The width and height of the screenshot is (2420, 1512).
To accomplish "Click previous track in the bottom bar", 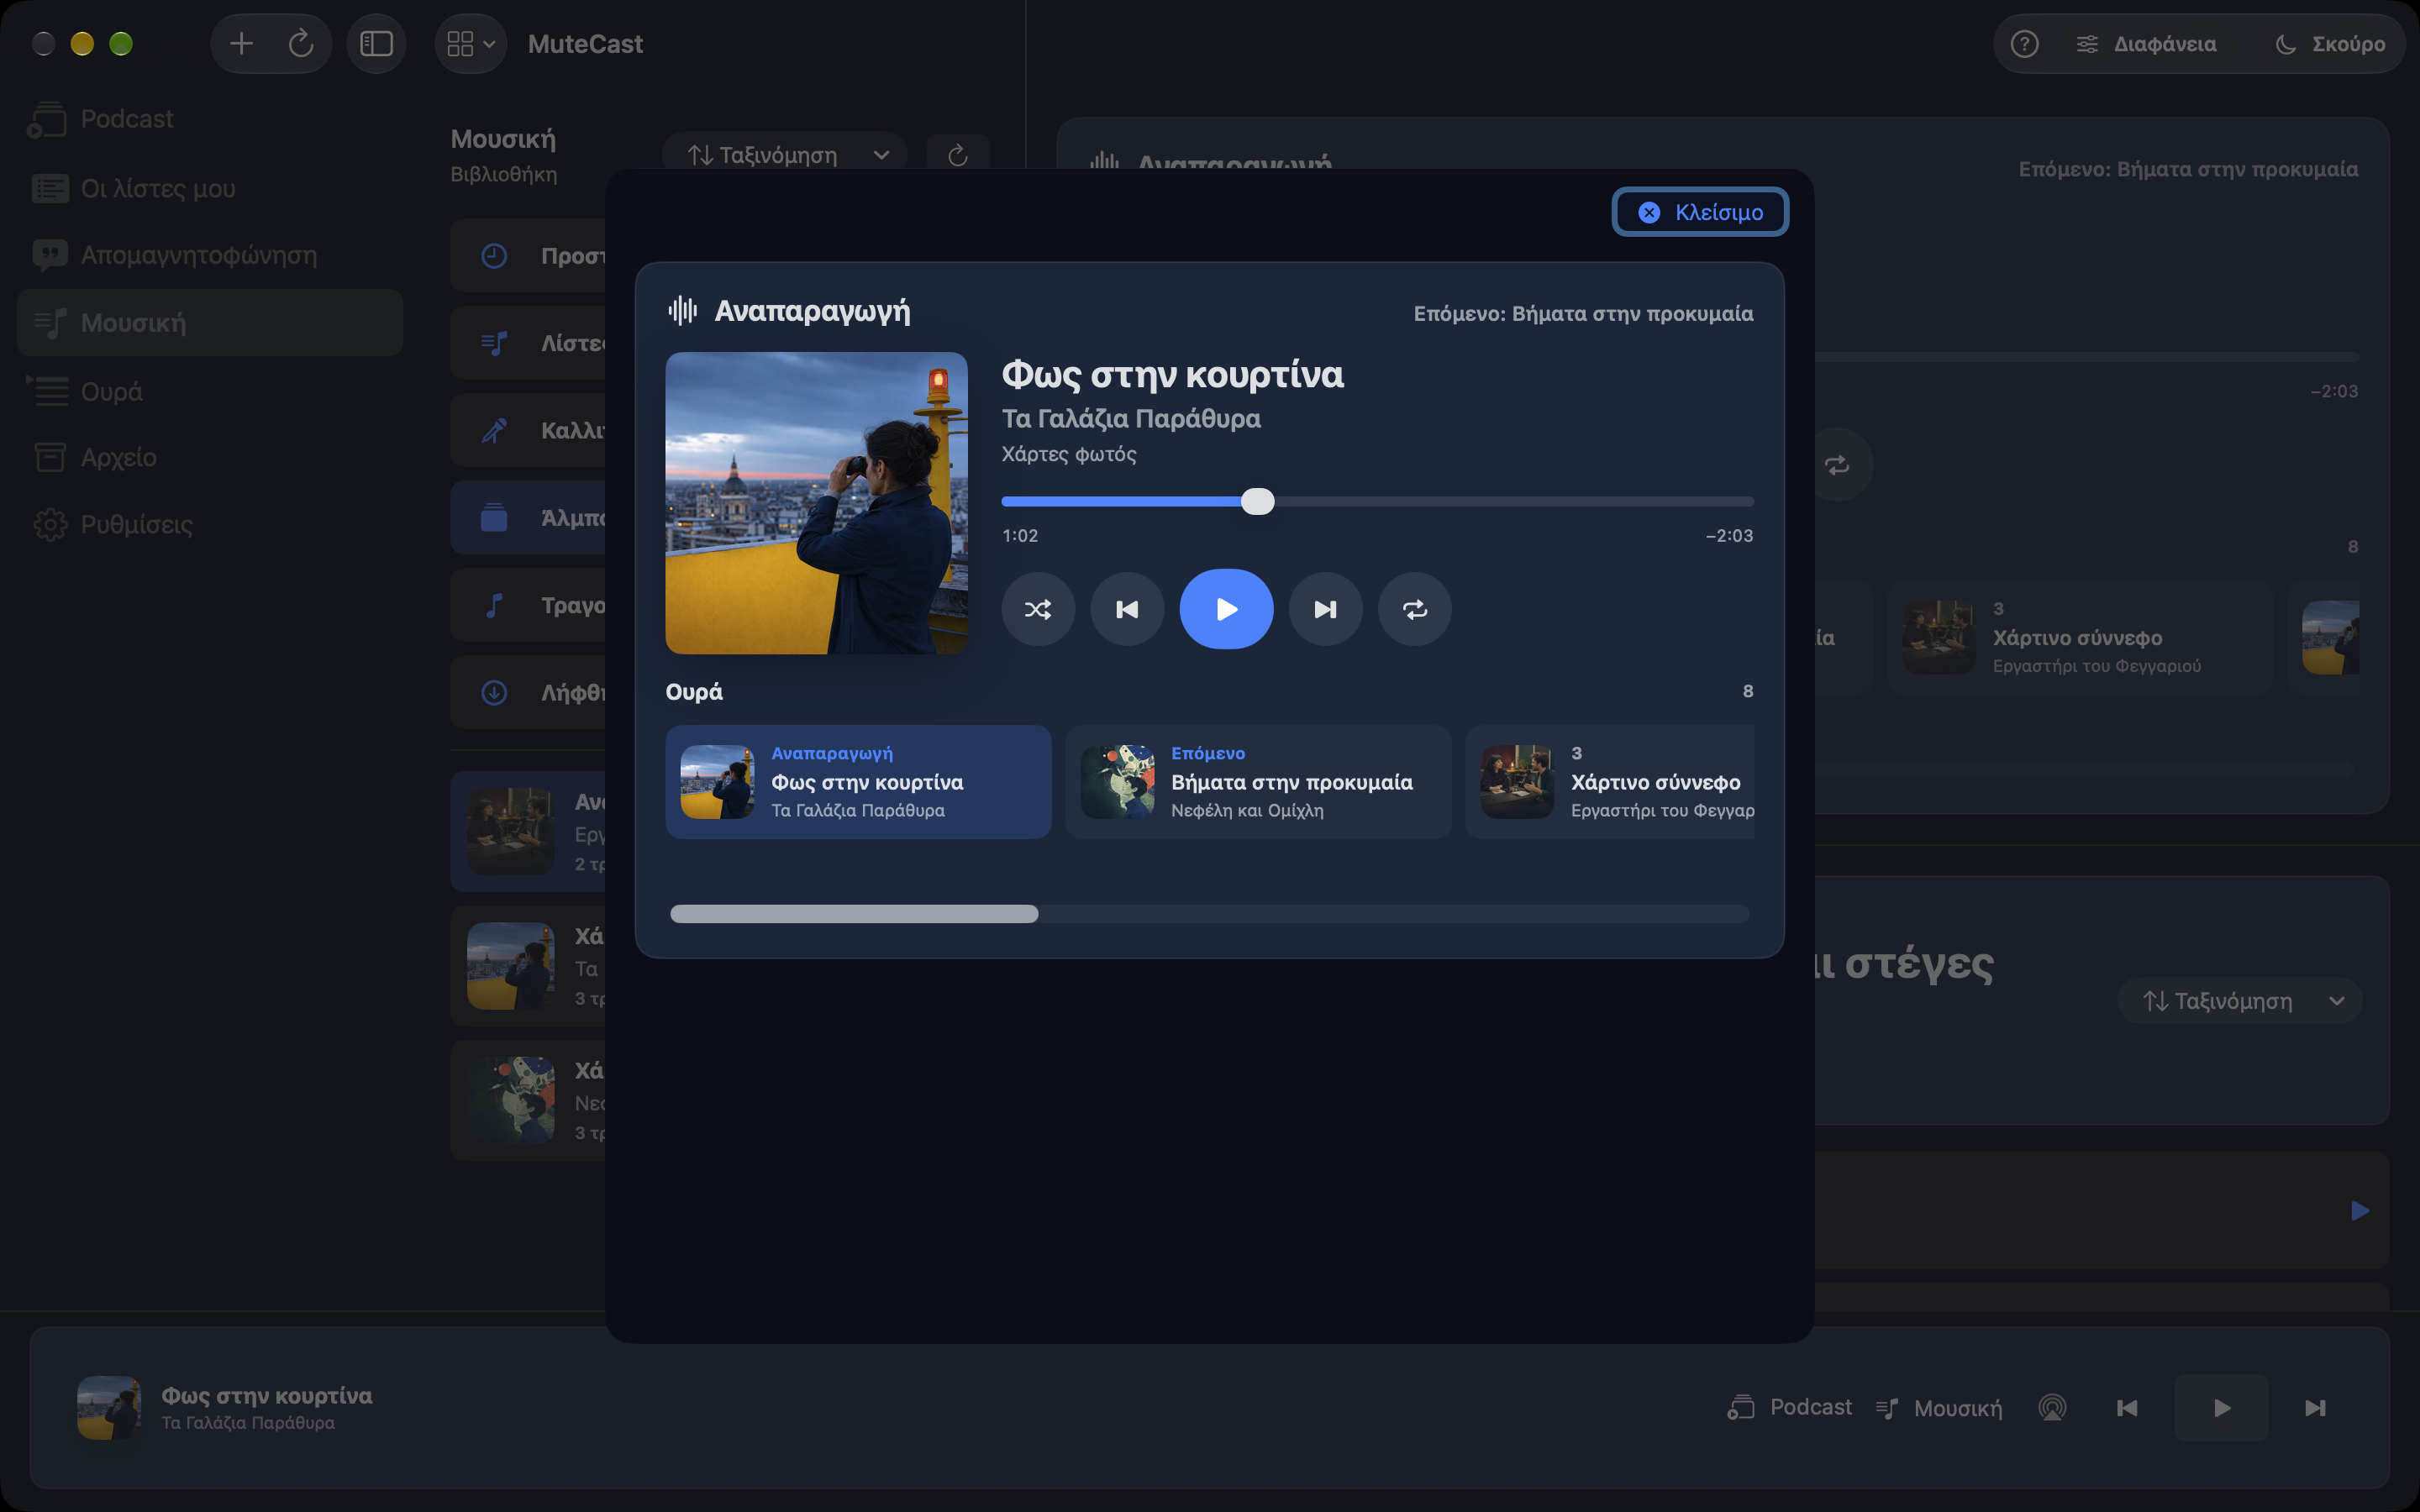I will point(2127,1408).
